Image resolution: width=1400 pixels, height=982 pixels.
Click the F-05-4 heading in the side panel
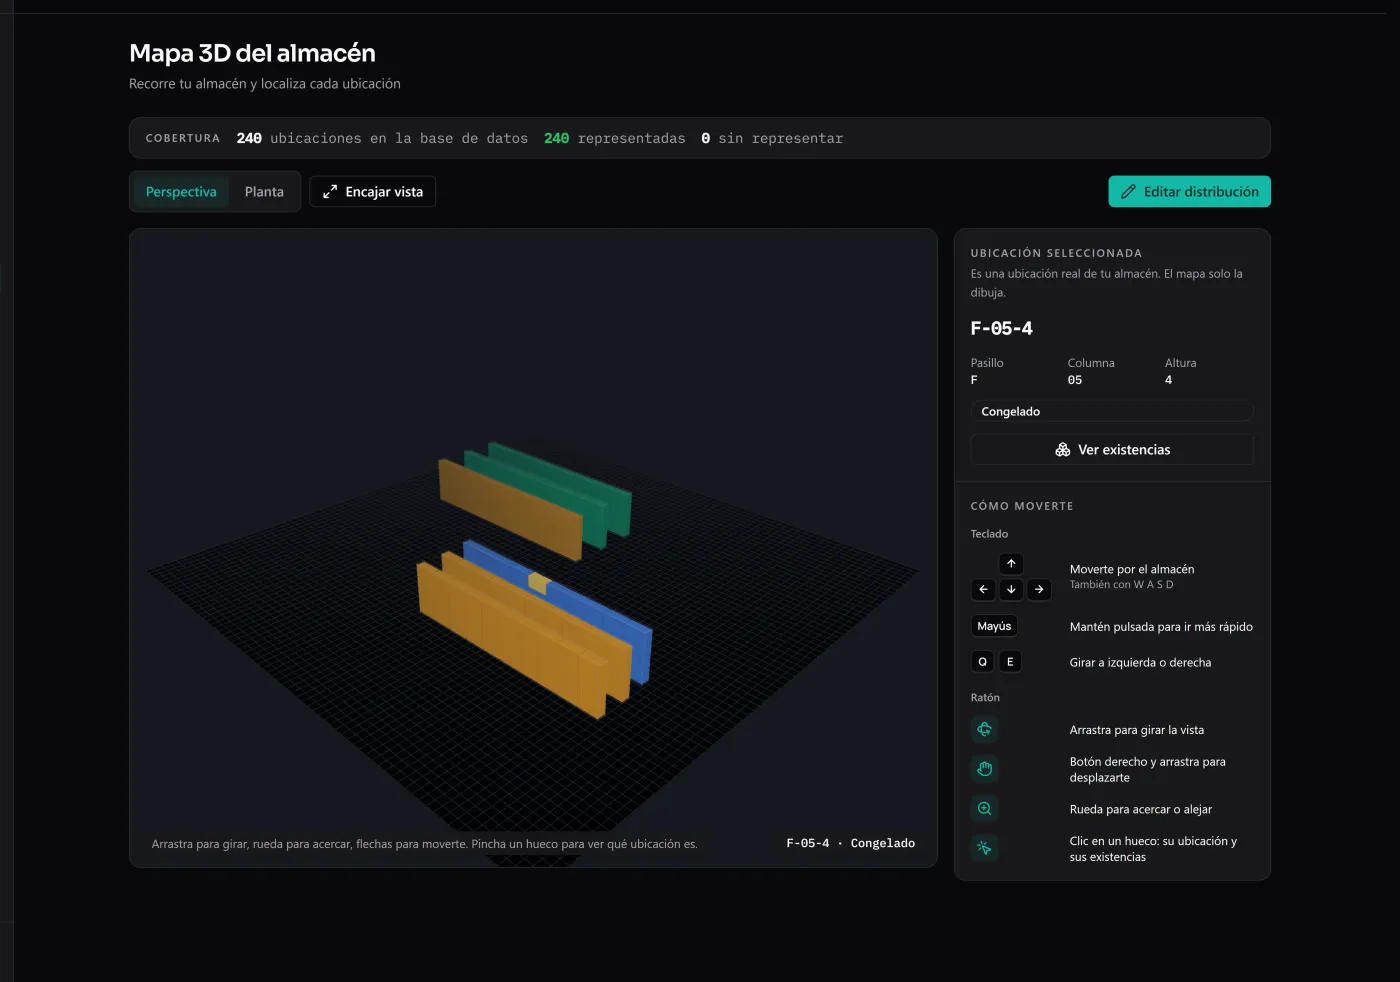click(1002, 328)
